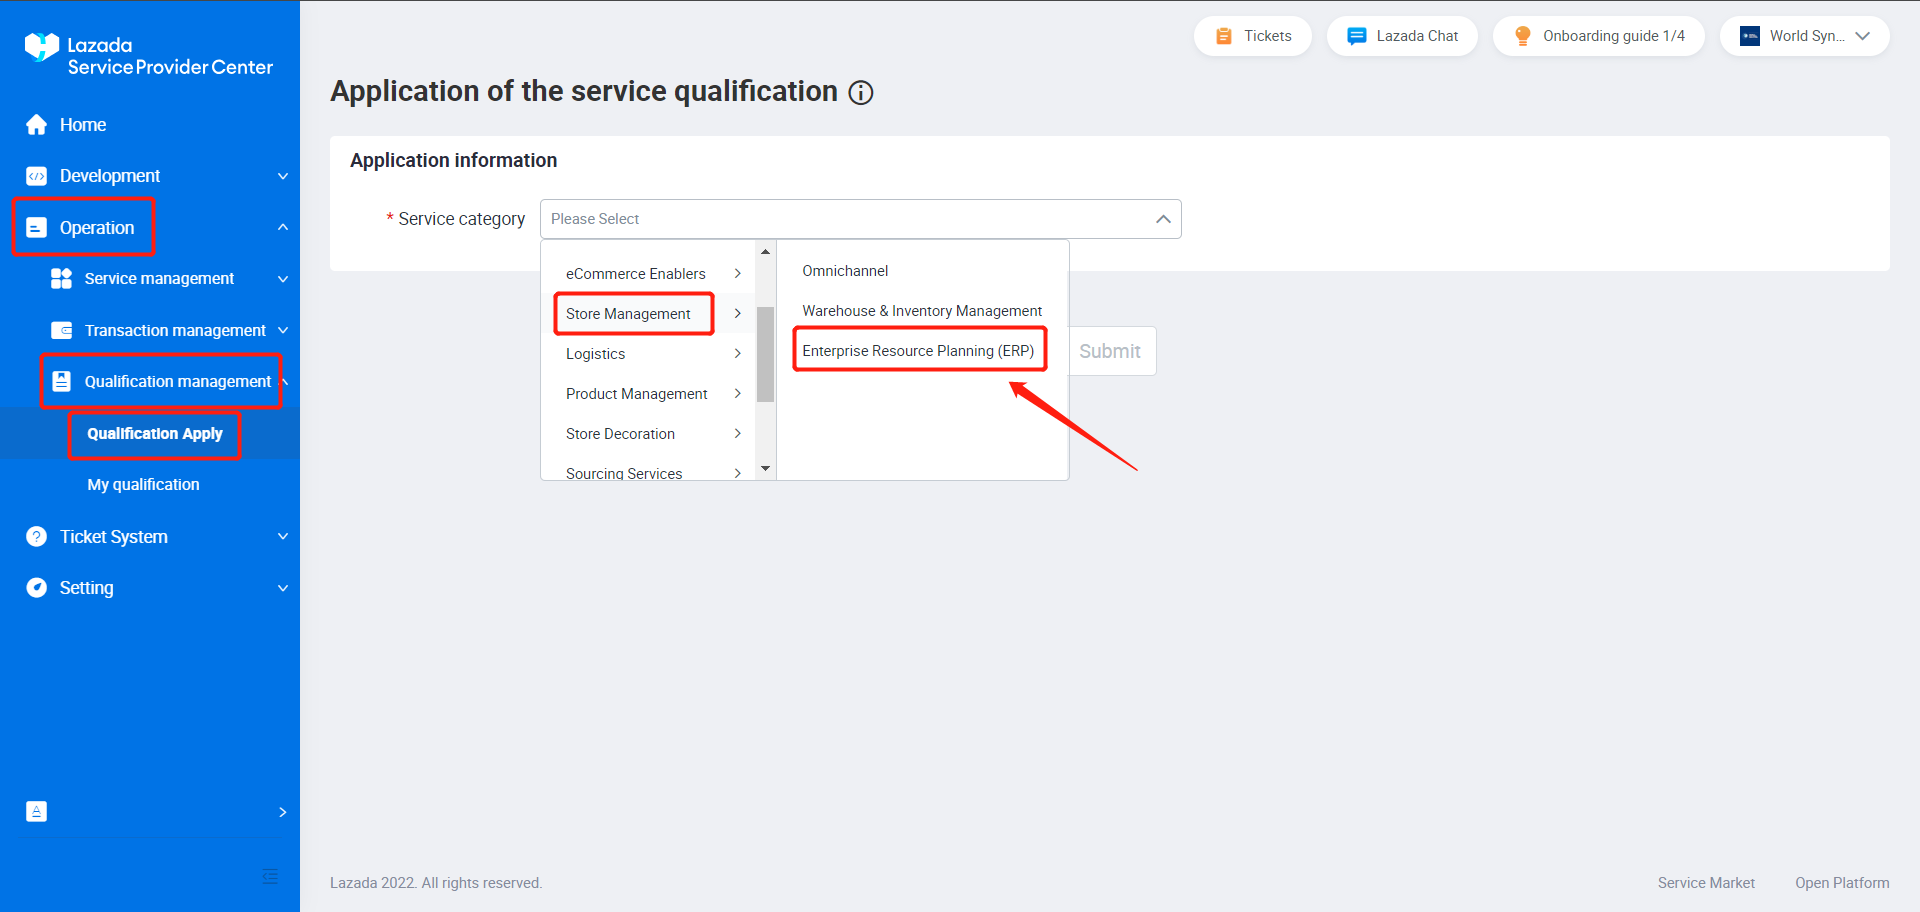The image size is (1920, 912).
Task: Follow the Service Market footer link
Action: point(1706,883)
